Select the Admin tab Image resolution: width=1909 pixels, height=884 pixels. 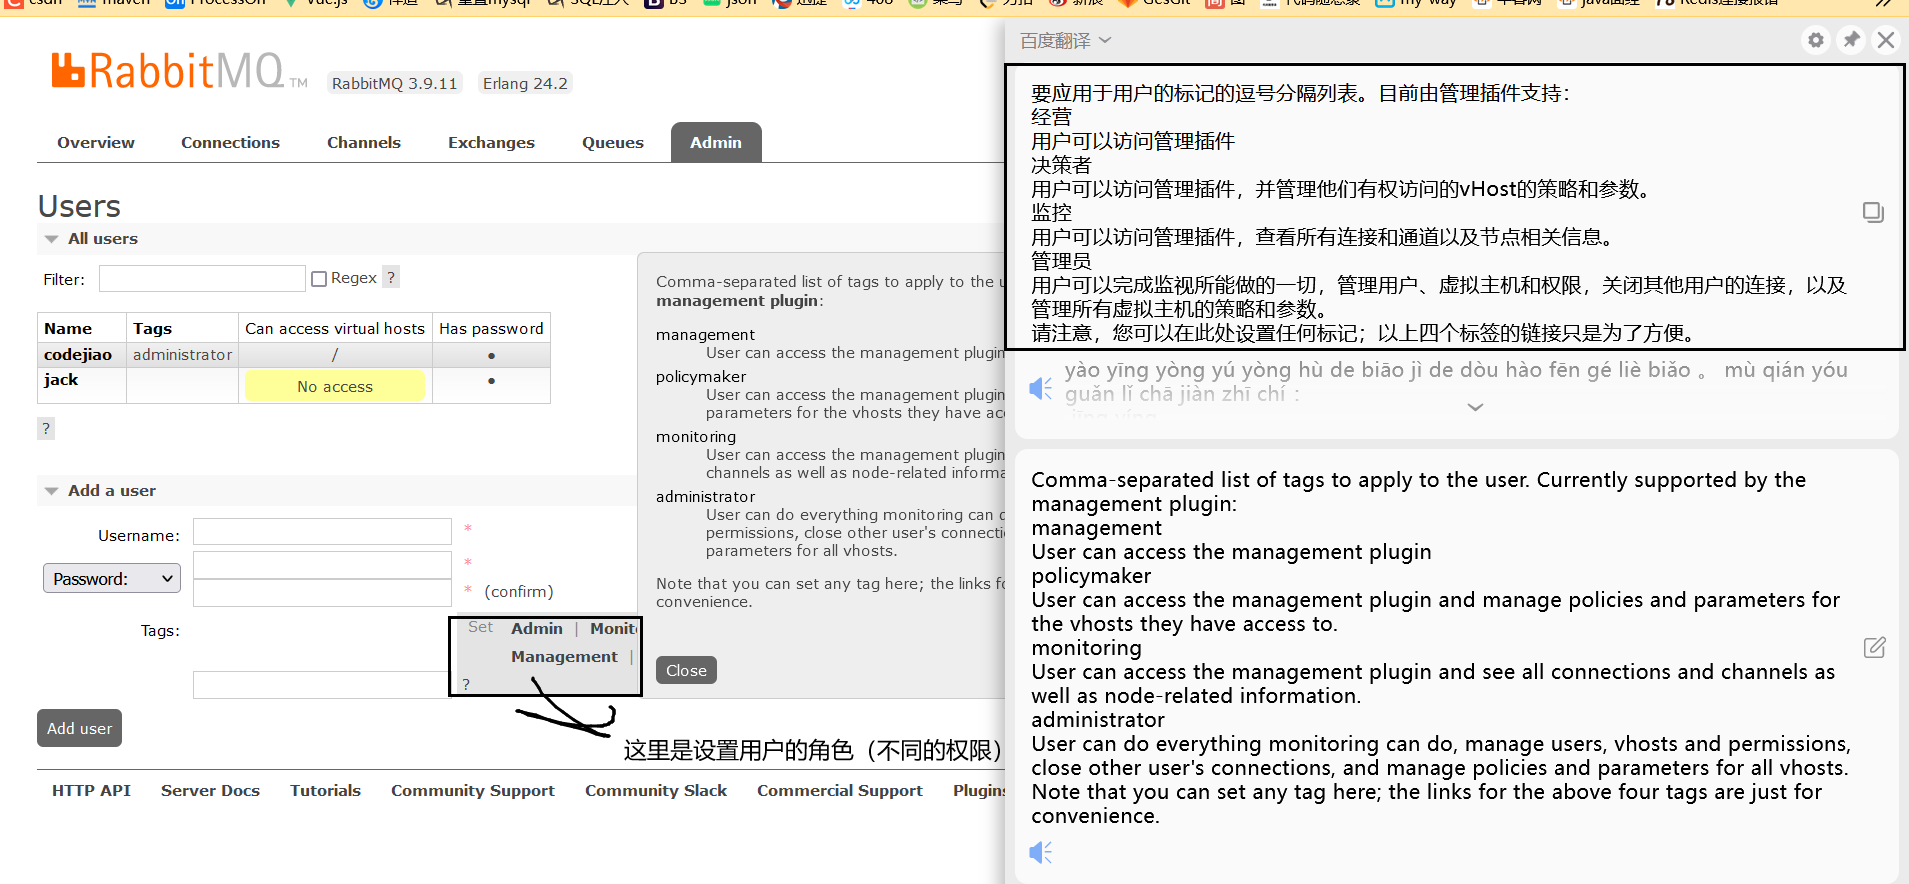point(716,142)
